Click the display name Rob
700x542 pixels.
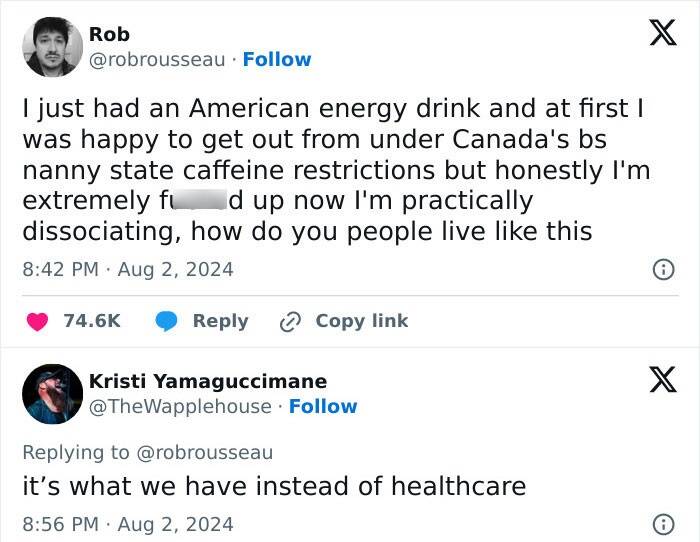coord(109,34)
